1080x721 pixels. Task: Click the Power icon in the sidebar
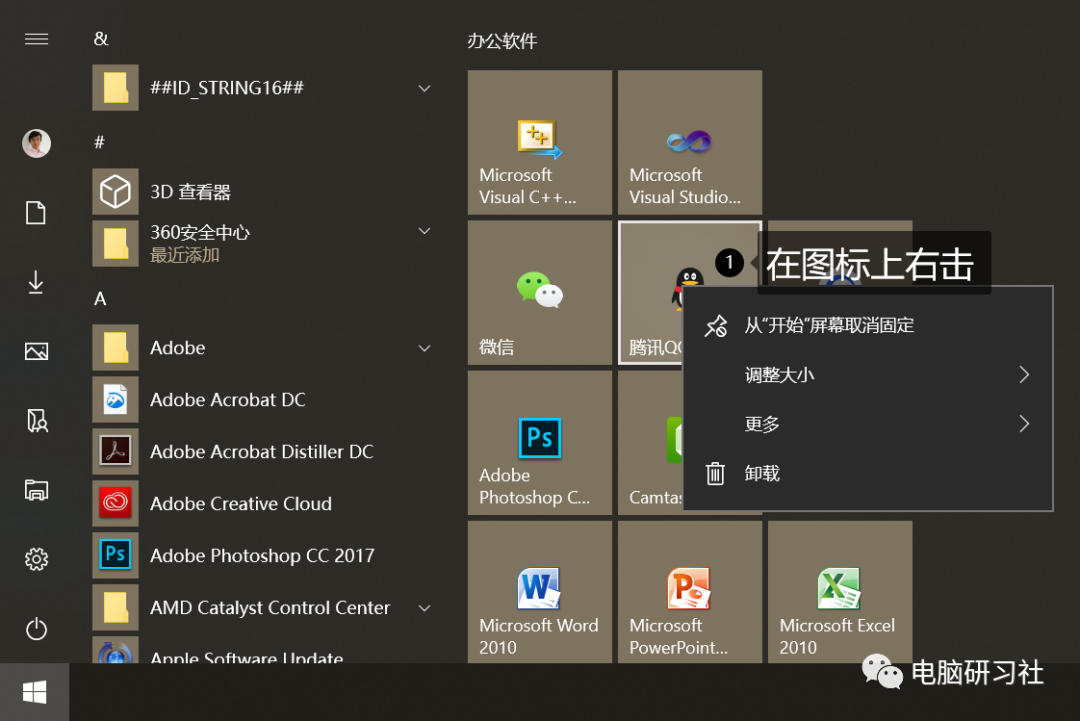37,629
